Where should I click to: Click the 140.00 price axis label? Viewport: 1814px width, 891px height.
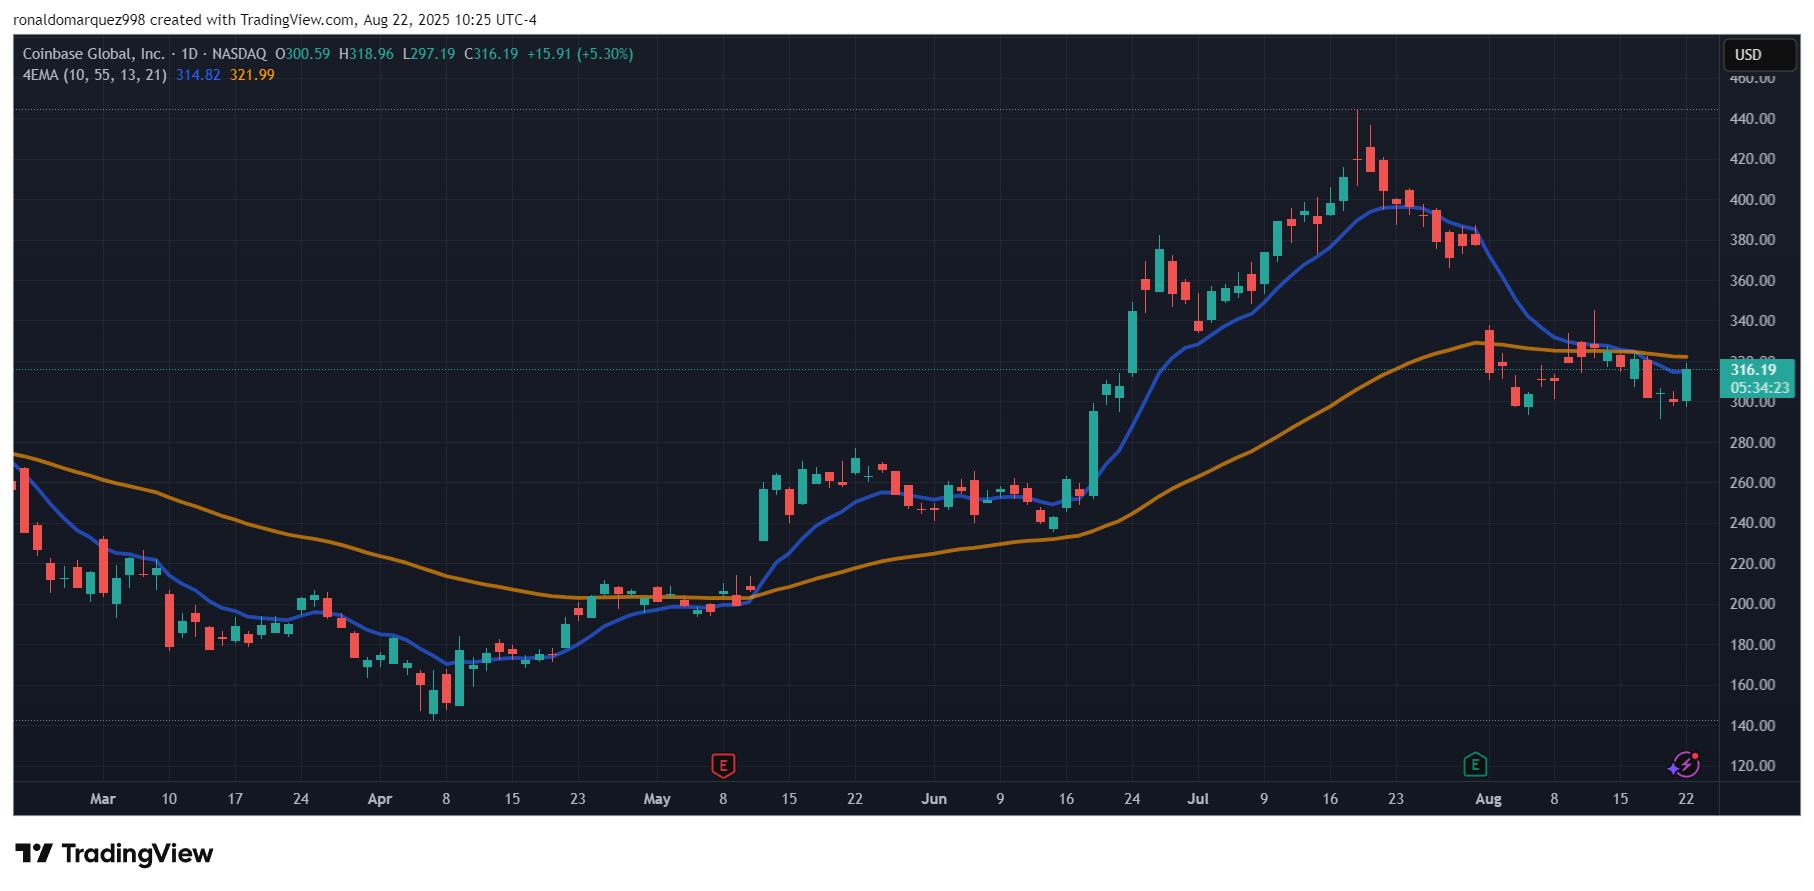coord(1753,726)
